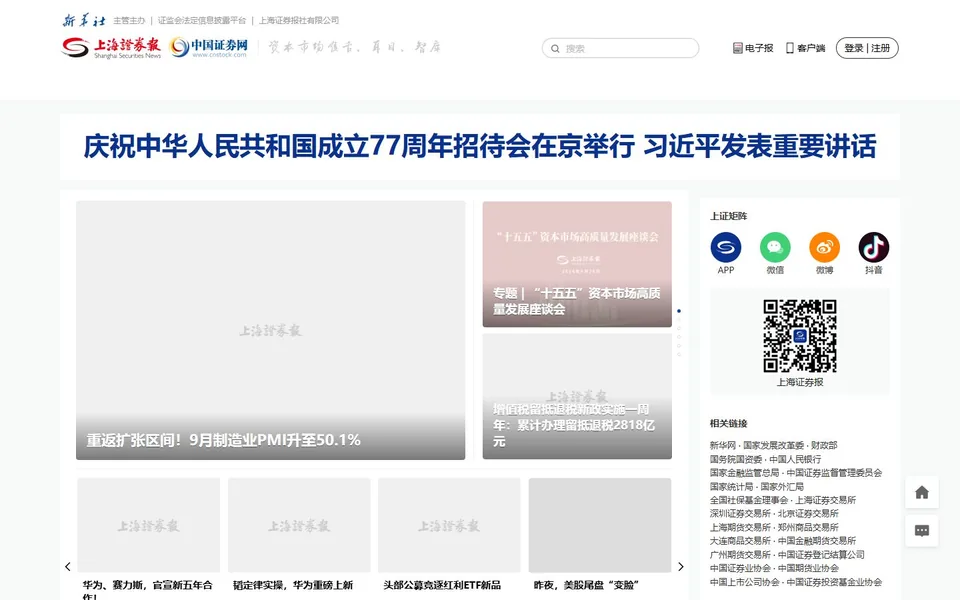Click the floating home icon
The width and height of the screenshot is (960, 600).
[922, 492]
